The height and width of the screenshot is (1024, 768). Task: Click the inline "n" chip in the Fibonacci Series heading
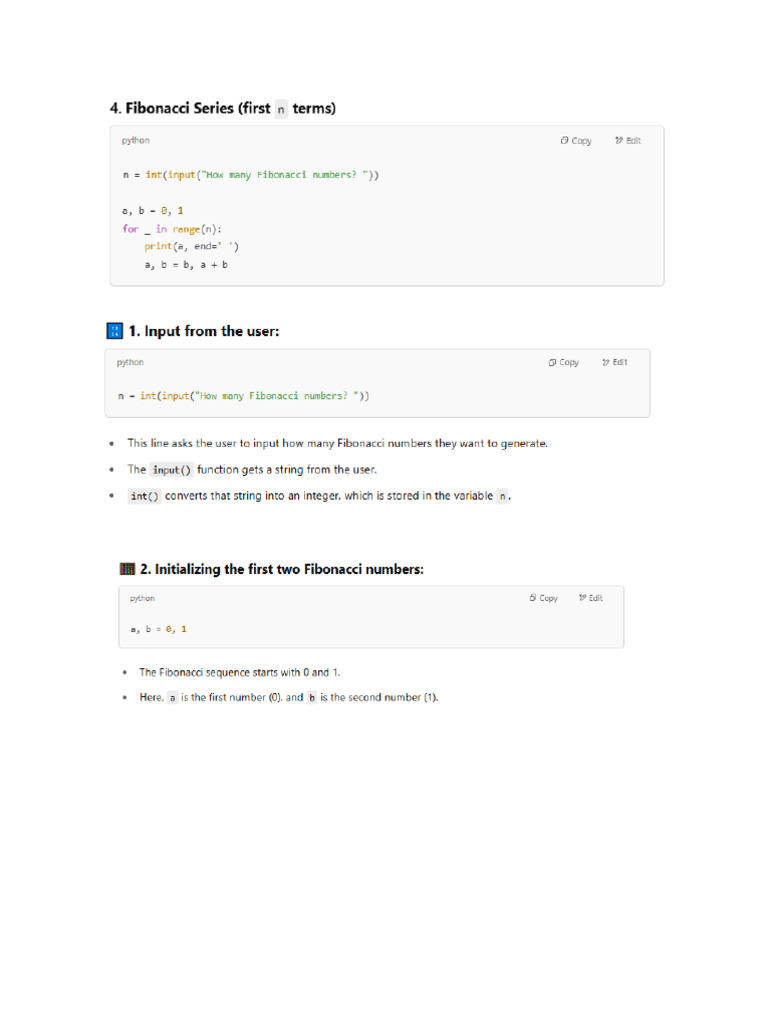coord(281,109)
